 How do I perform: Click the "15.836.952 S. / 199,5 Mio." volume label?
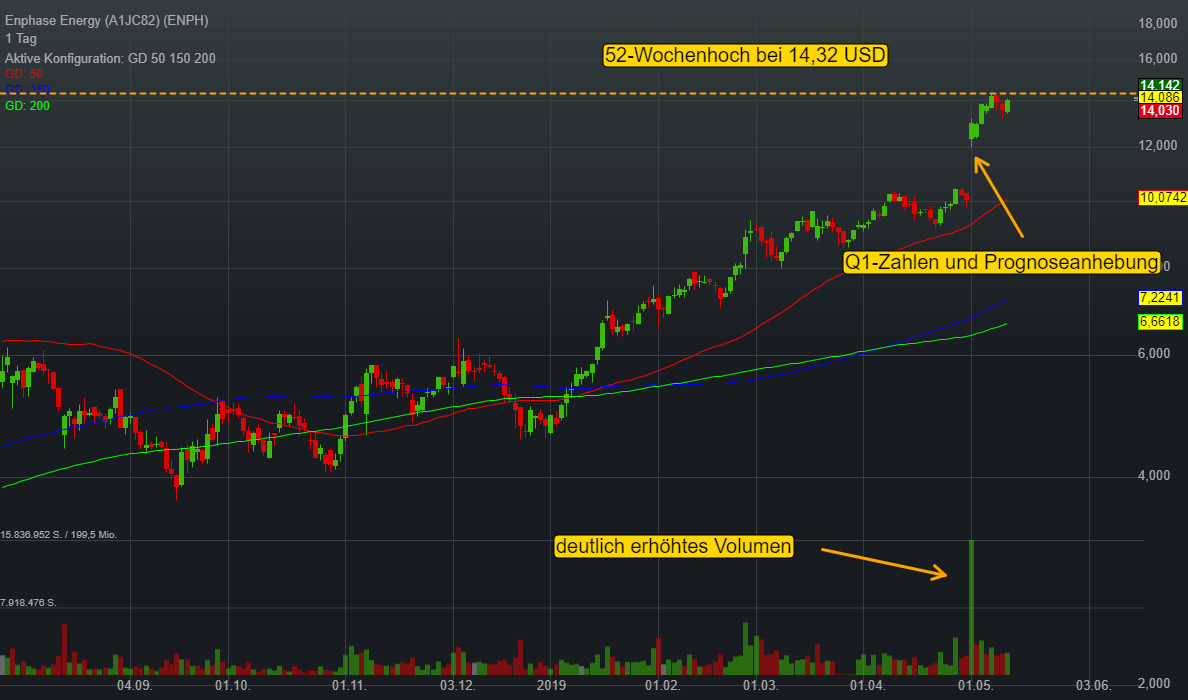[x=59, y=535]
